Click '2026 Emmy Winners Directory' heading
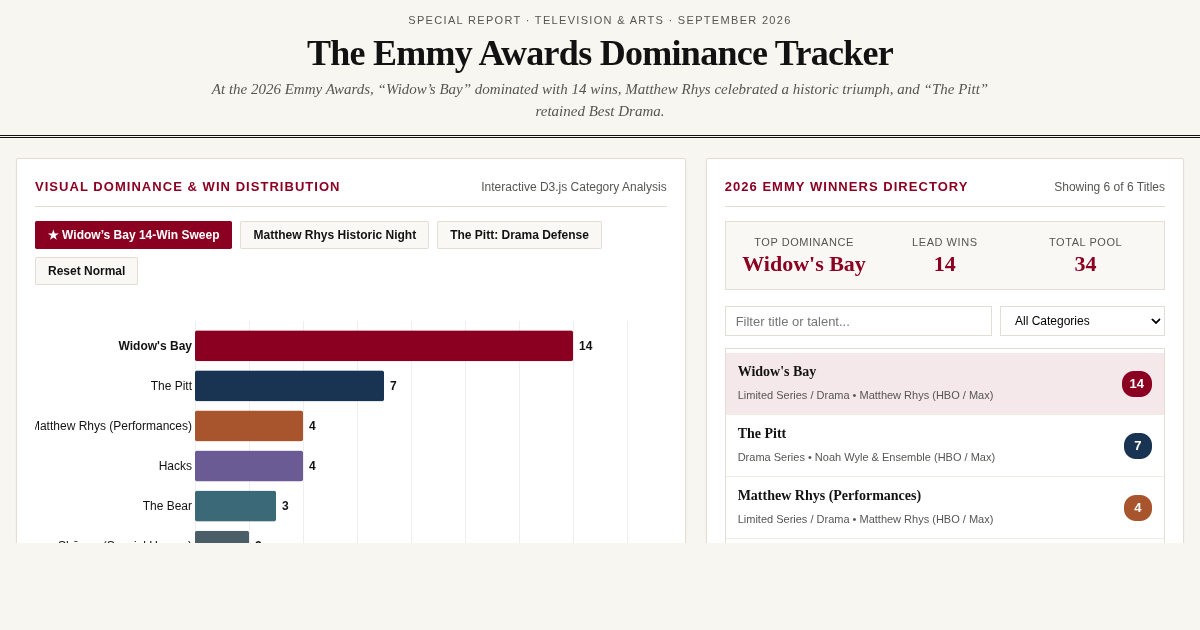Screen dimensions: 1200x630 847,186
